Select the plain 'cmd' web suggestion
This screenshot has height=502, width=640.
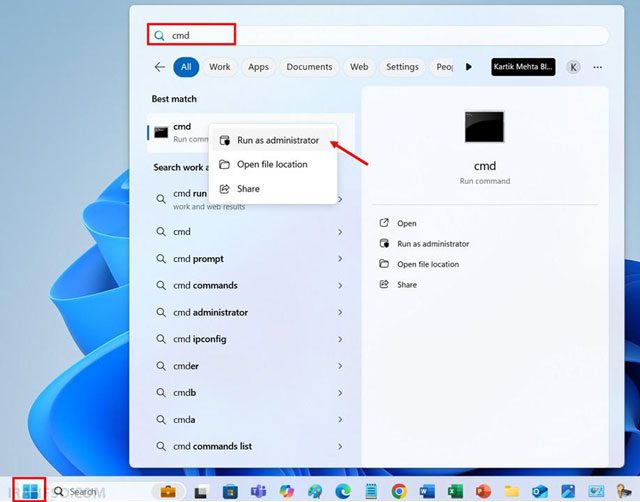250,232
